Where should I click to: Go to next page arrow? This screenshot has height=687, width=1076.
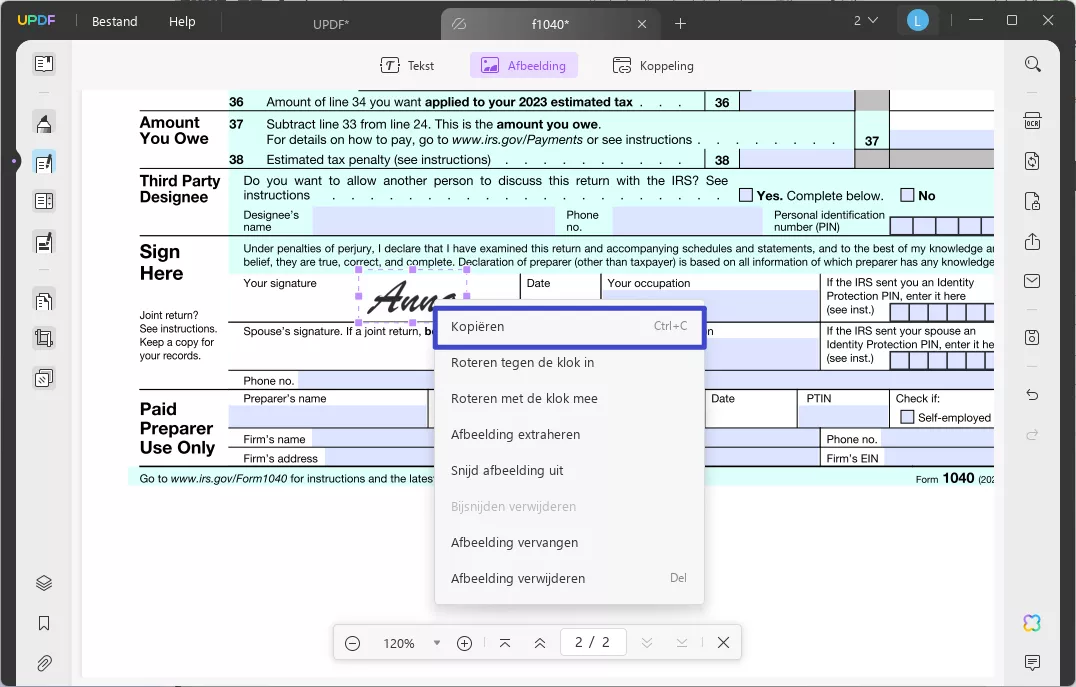click(x=646, y=643)
